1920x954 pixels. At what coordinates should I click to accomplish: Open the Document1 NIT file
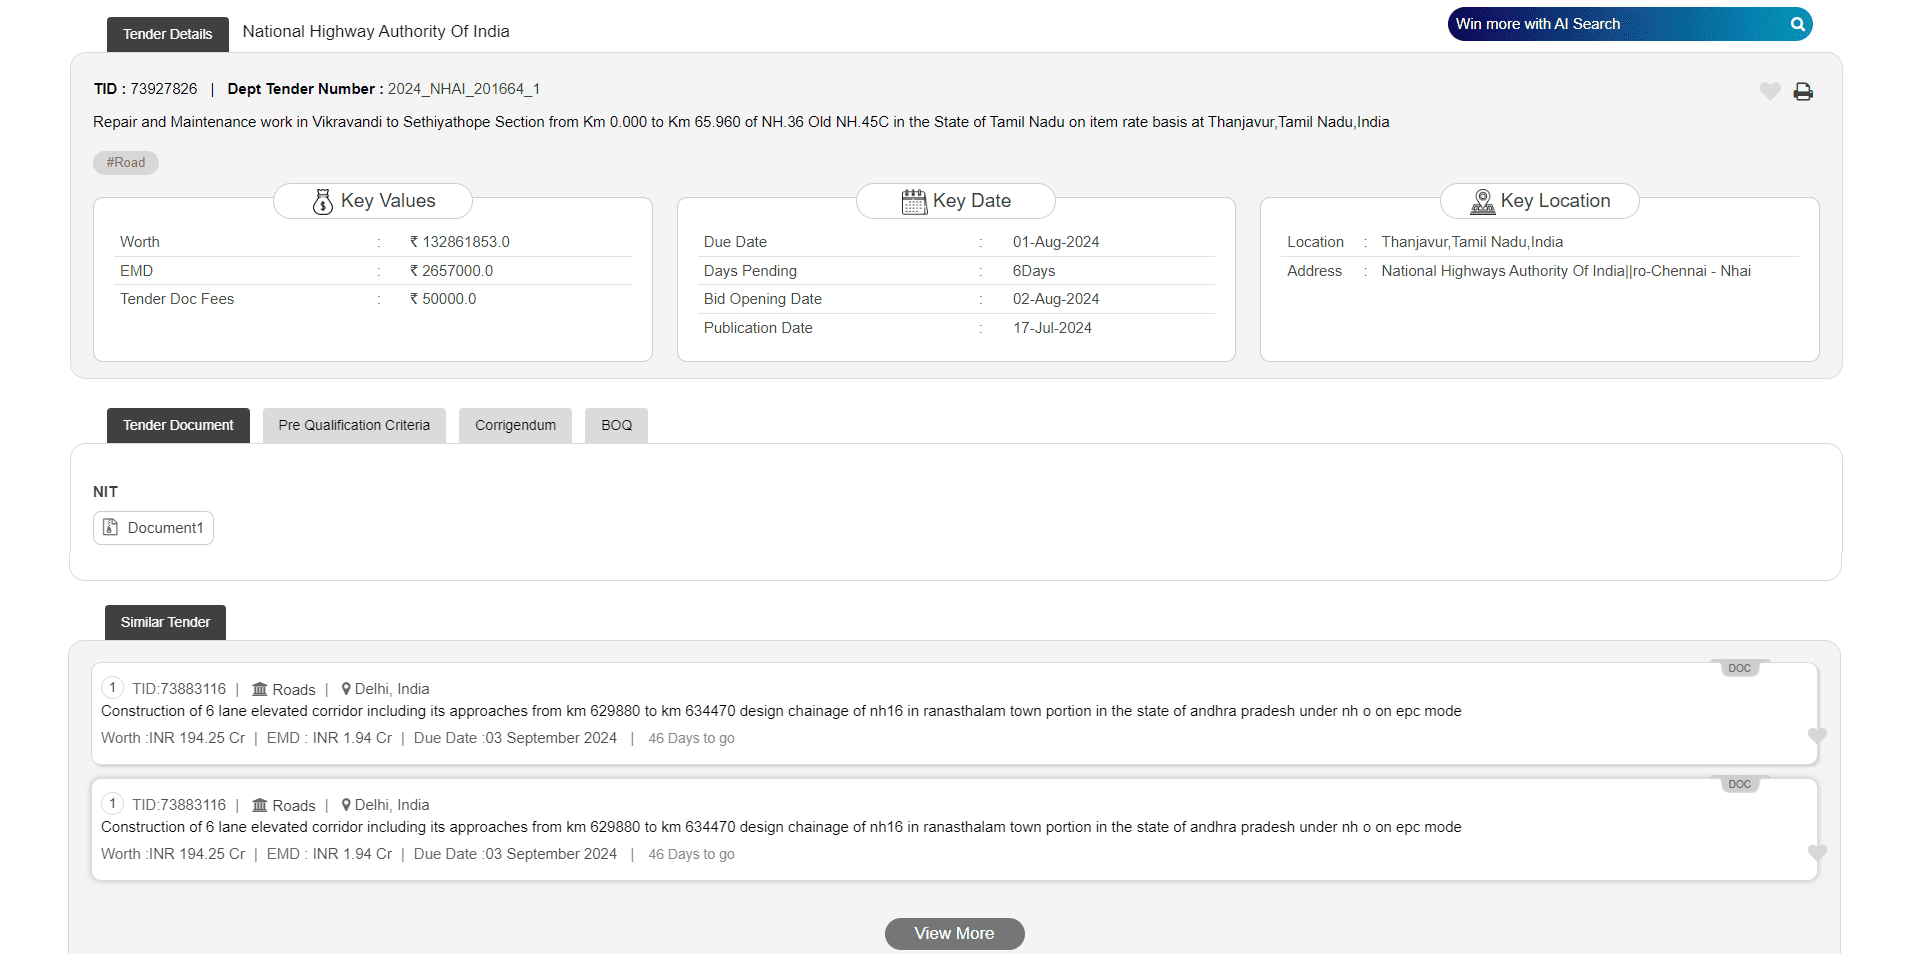154,528
